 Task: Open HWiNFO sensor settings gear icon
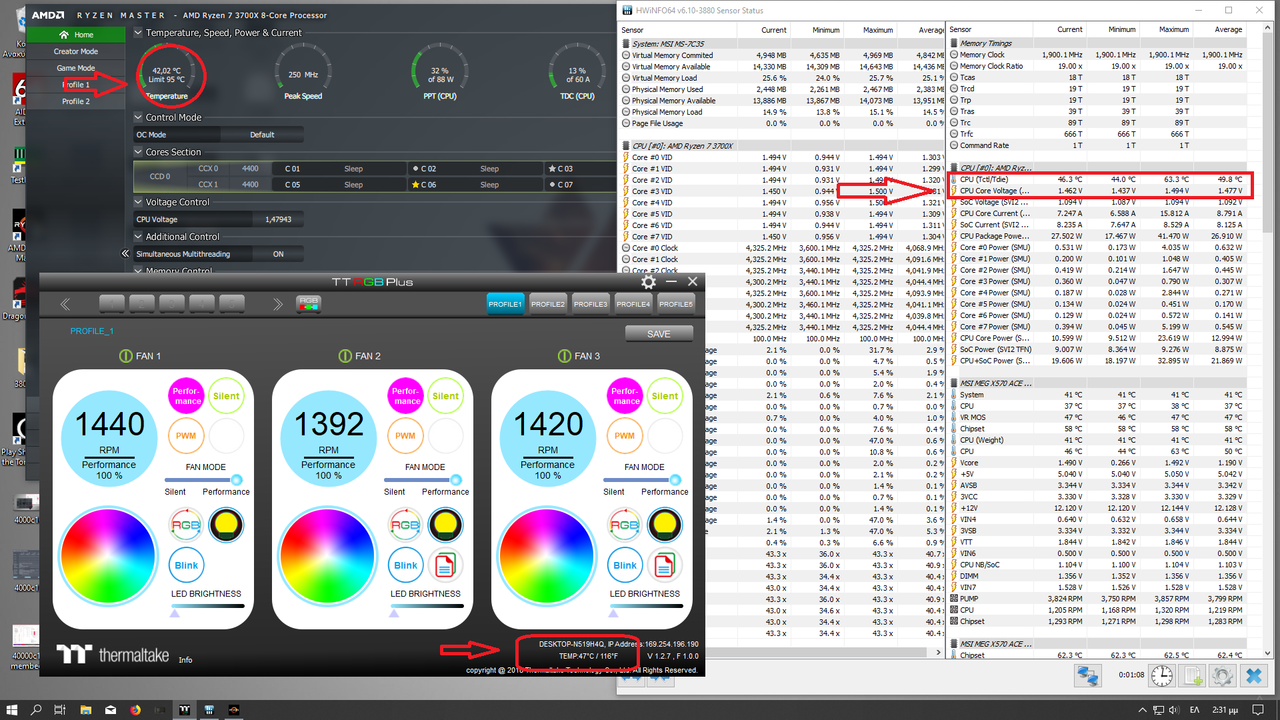[x=1222, y=676]
